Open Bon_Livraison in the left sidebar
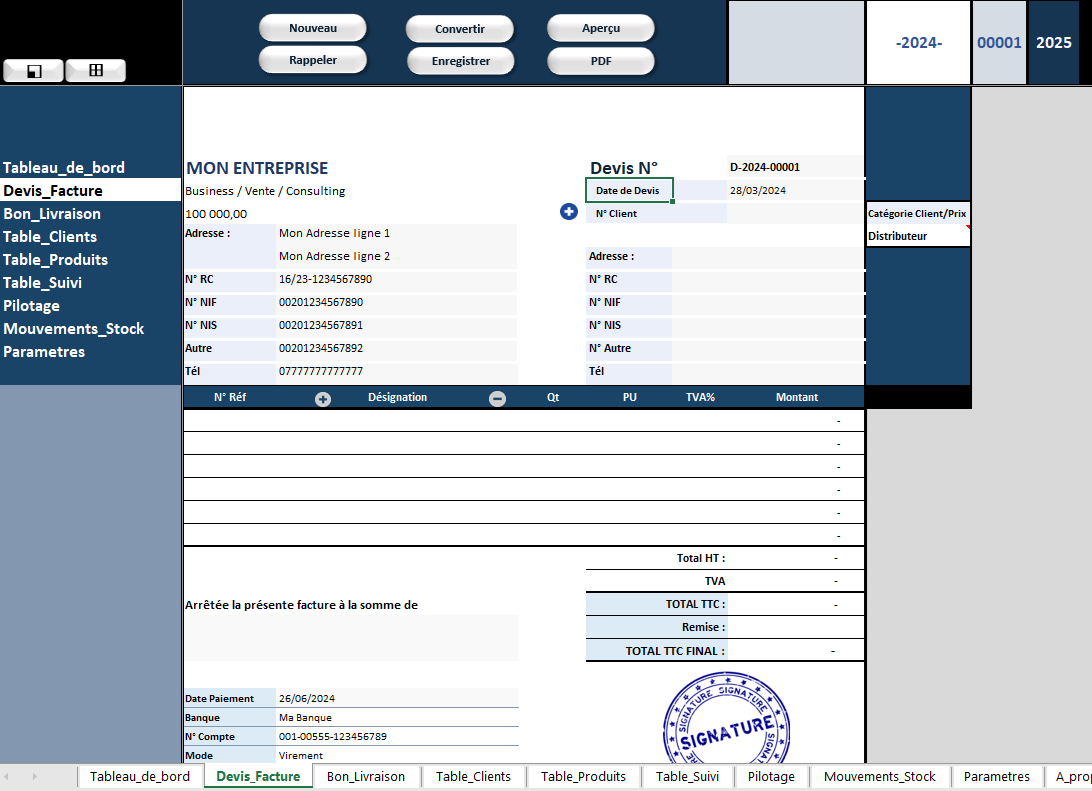This screenshot has width=1092, height=791. [52, 214]
